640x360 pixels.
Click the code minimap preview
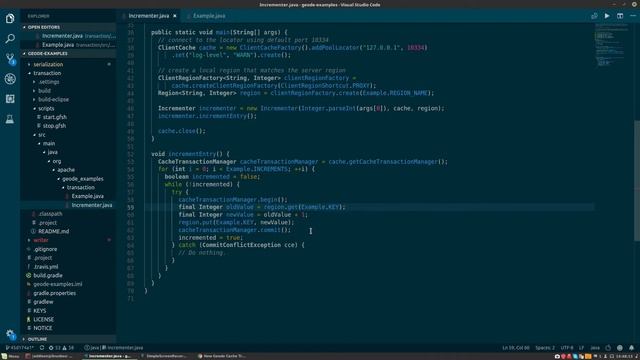(x=611, y=45)
